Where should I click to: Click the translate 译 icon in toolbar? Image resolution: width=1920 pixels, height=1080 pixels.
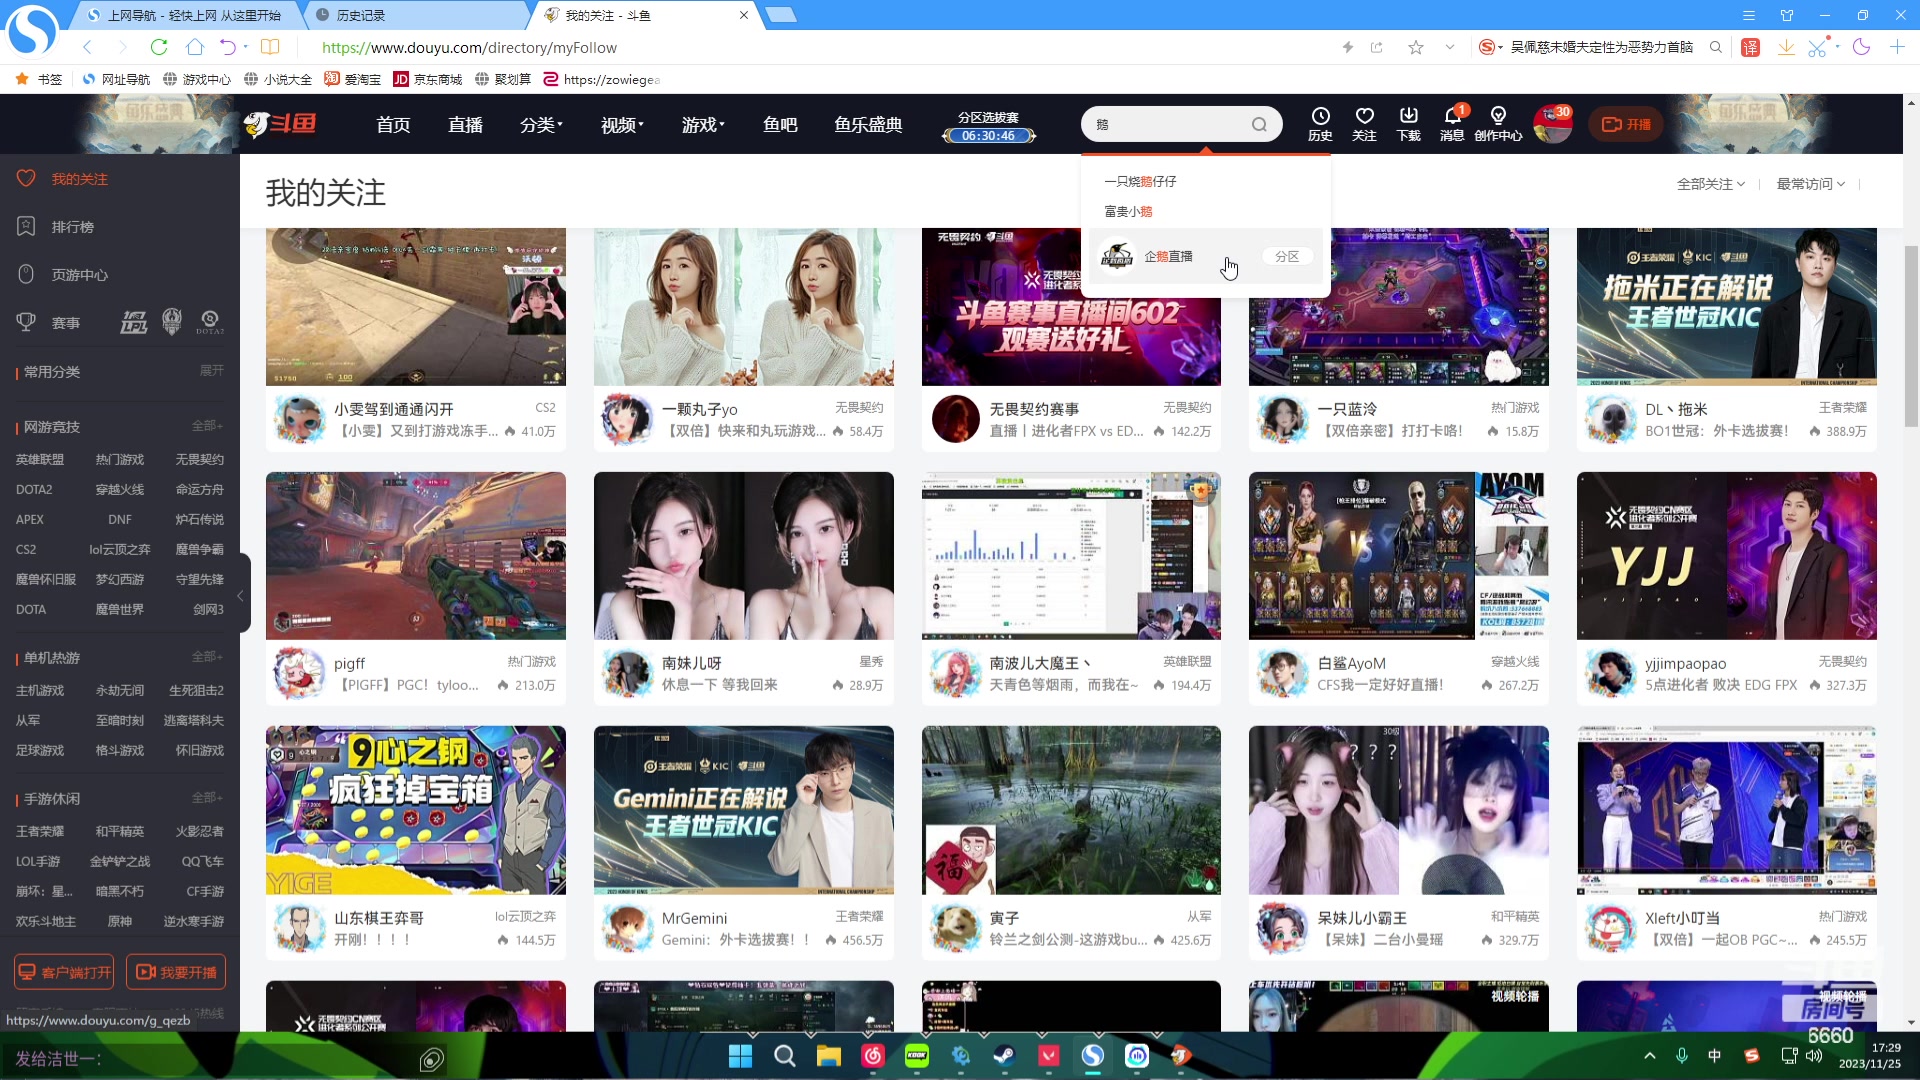point(1750,47)
